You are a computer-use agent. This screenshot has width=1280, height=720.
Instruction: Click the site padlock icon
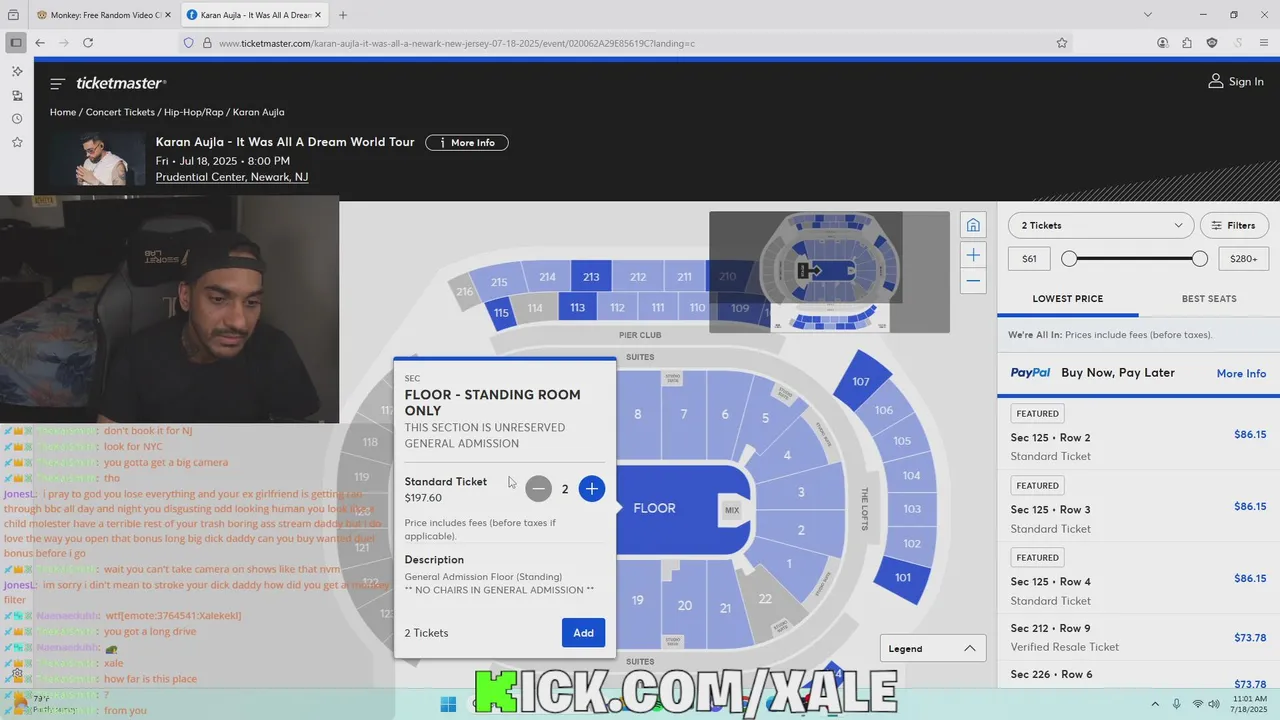pyautogui.click(x=207, y=43)
